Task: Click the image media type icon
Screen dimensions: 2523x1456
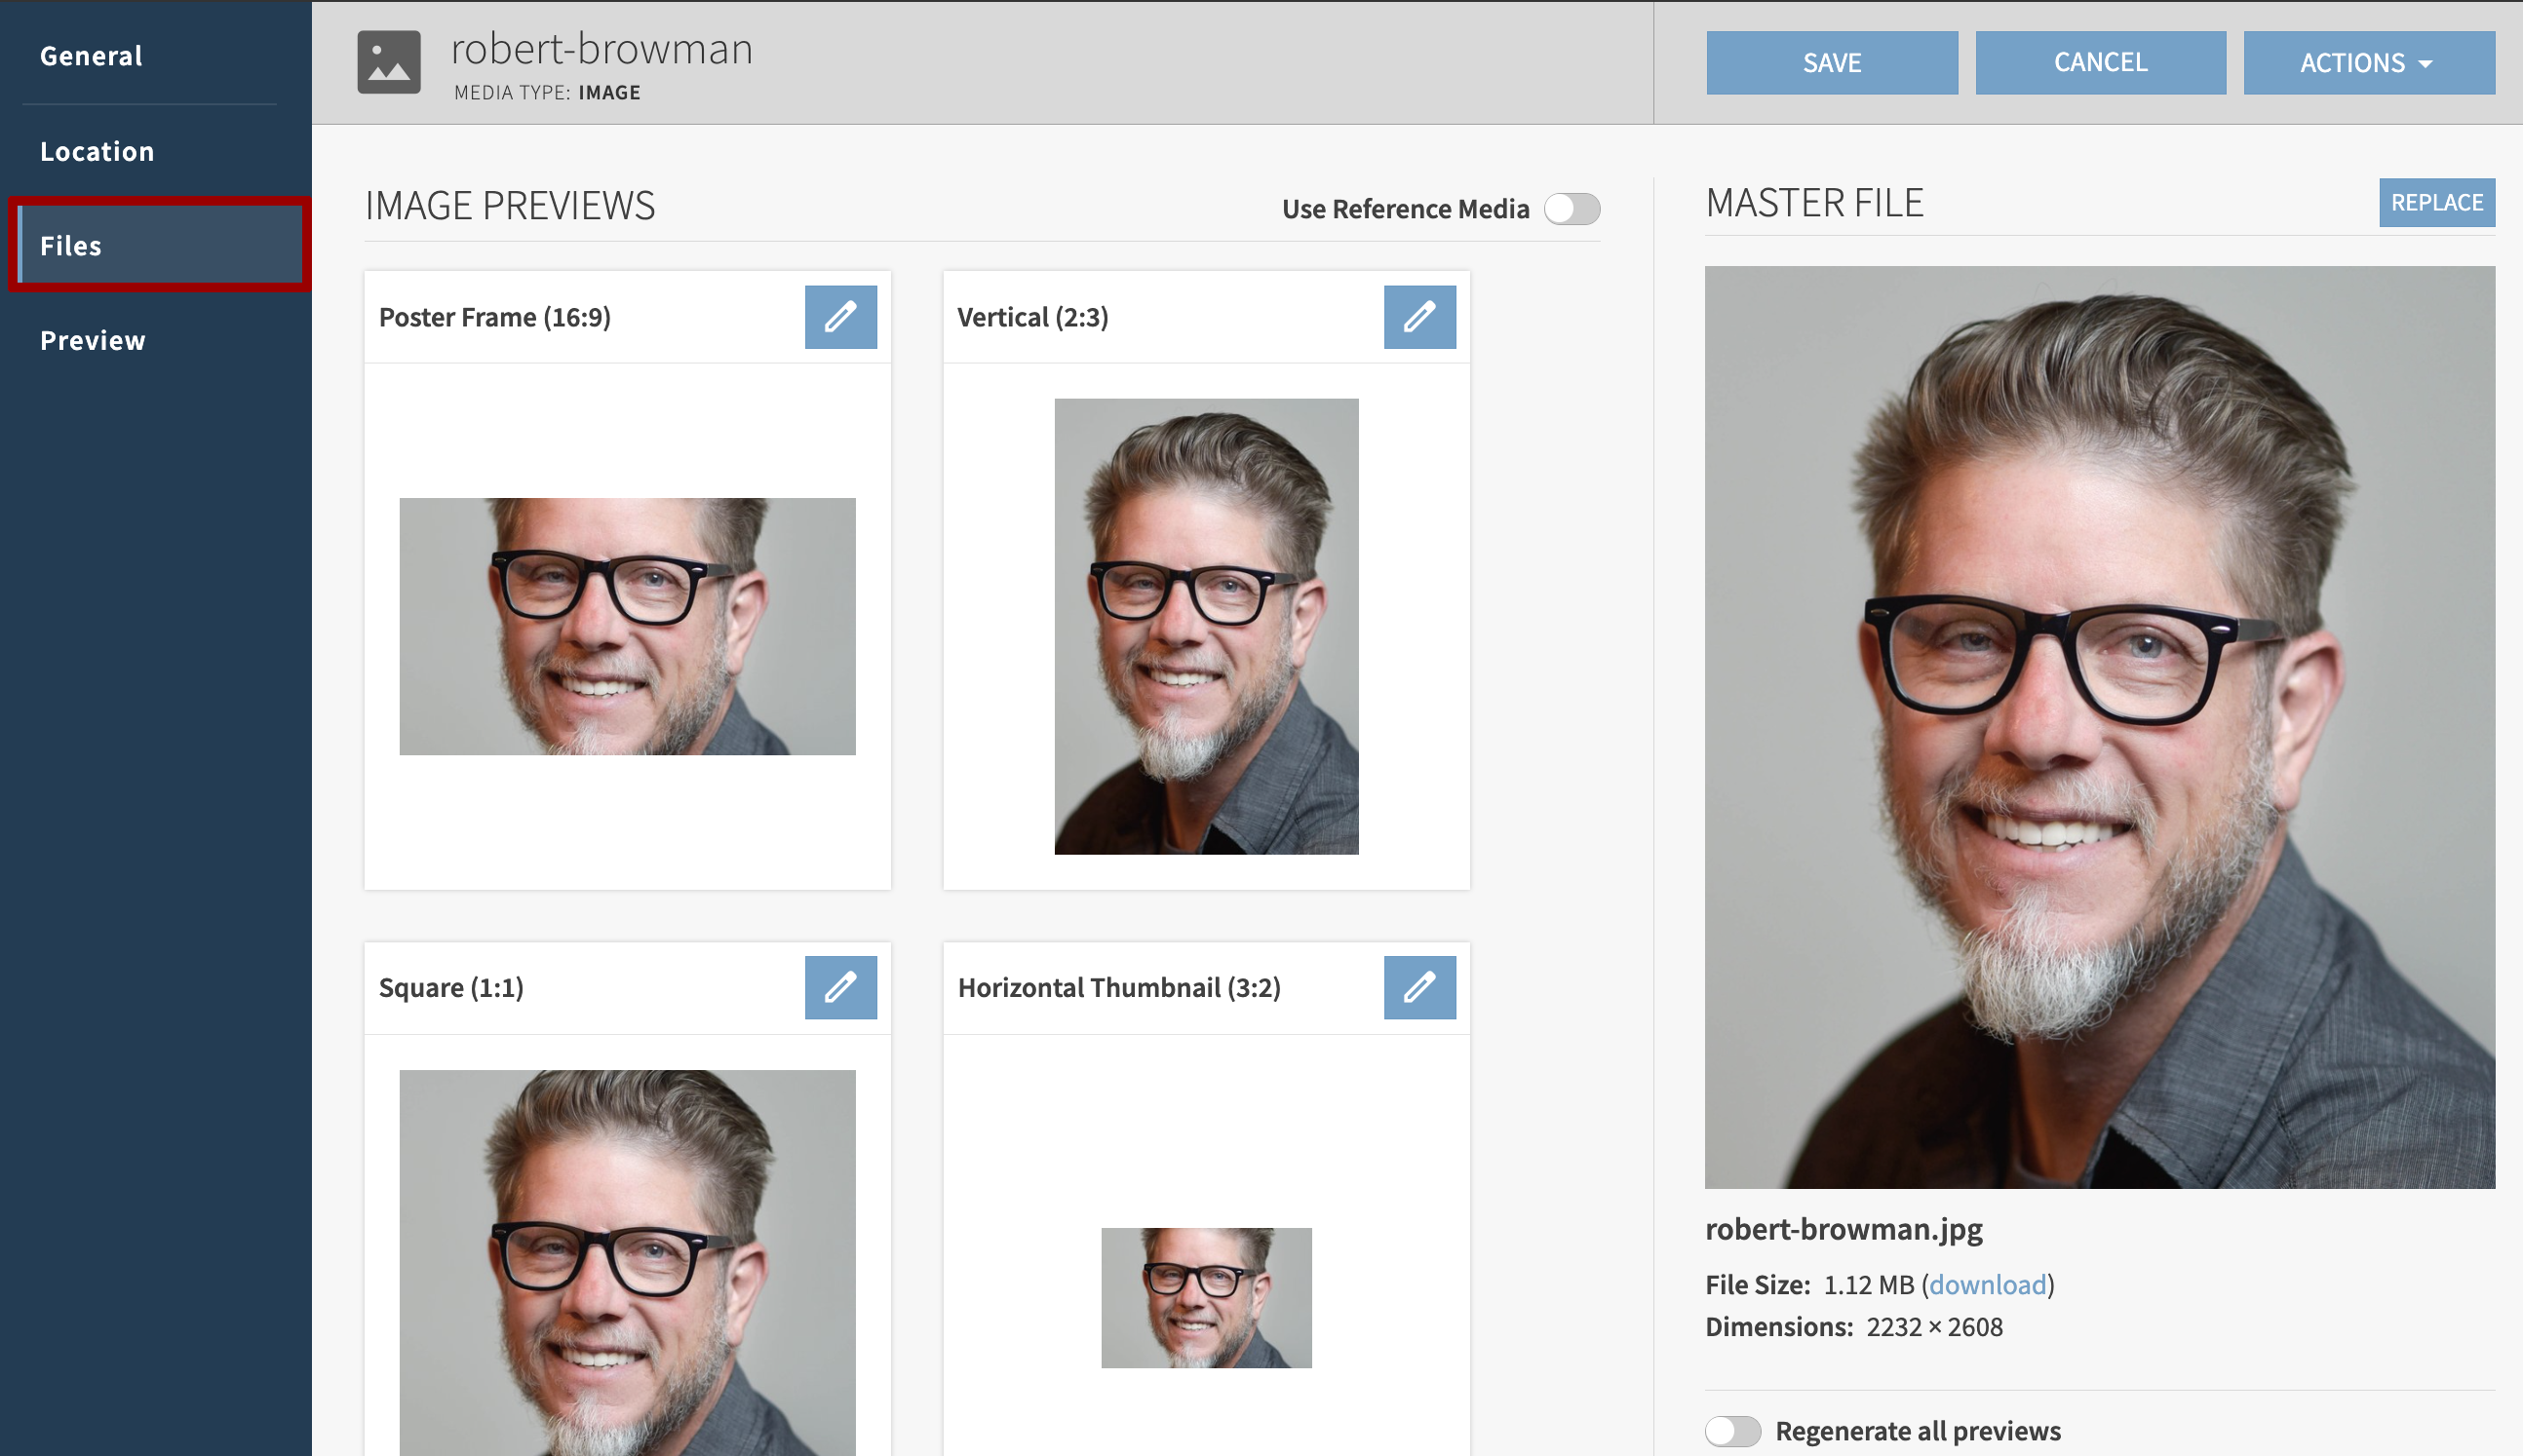Action: (x=389, y=62)
